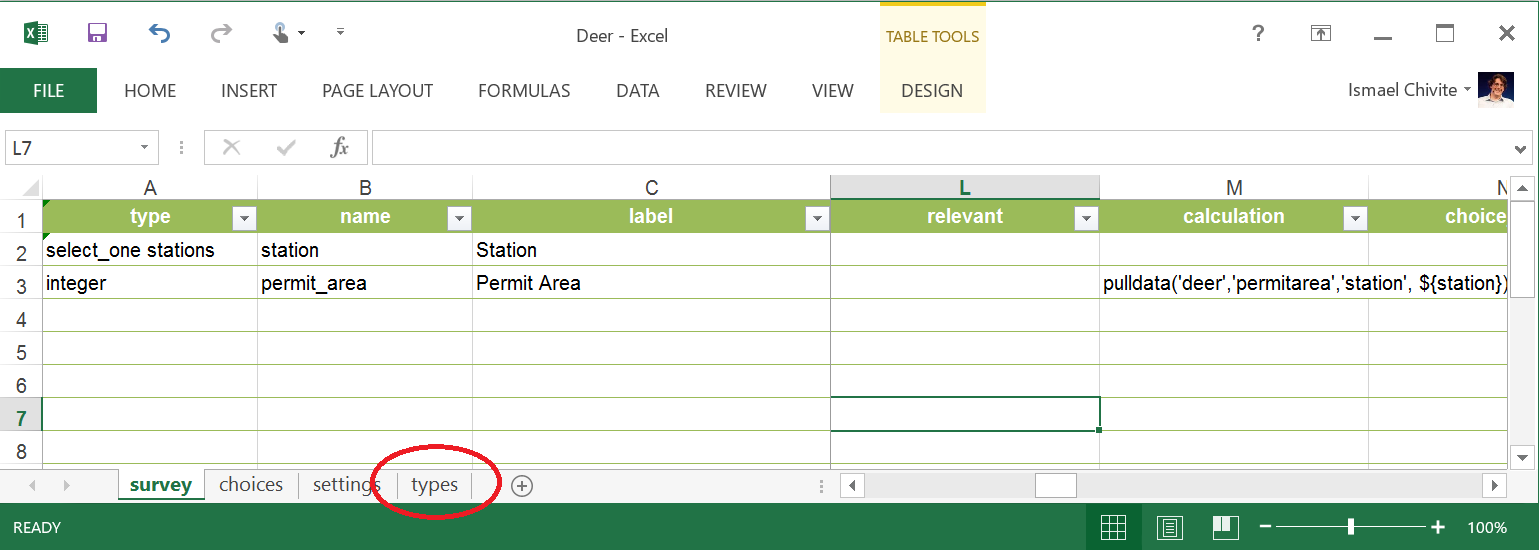Screen dimensions: 1539x550
Task: Save the workbook with the floppy icon
Action: 97,34
